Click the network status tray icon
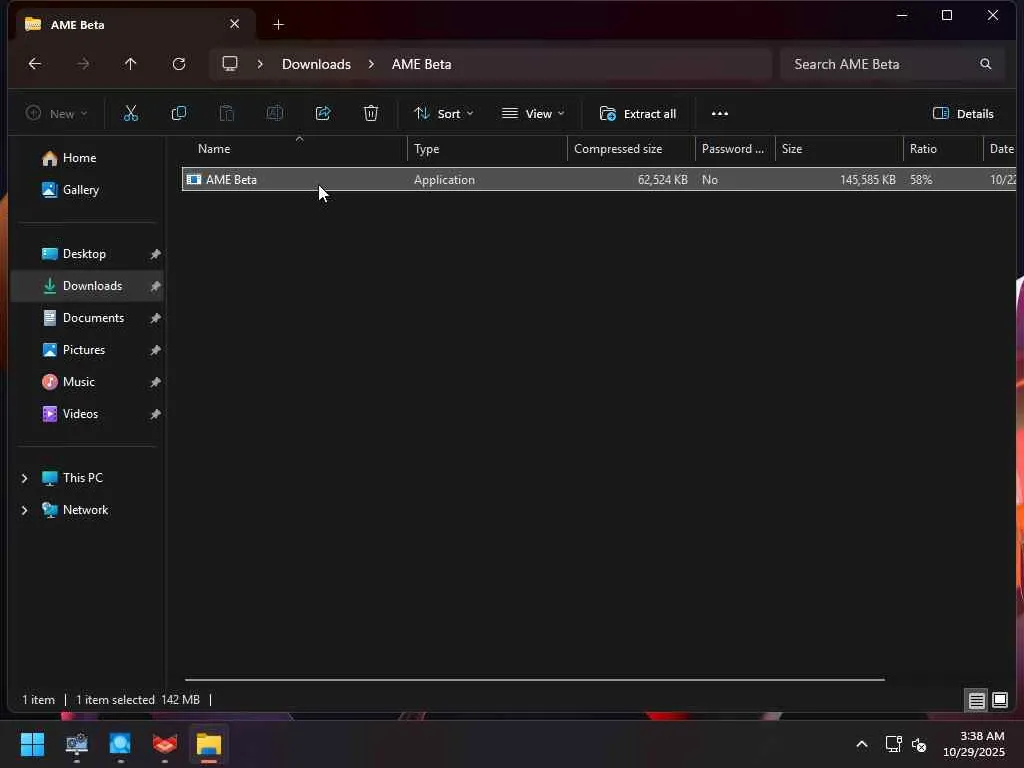 [893, 744]
